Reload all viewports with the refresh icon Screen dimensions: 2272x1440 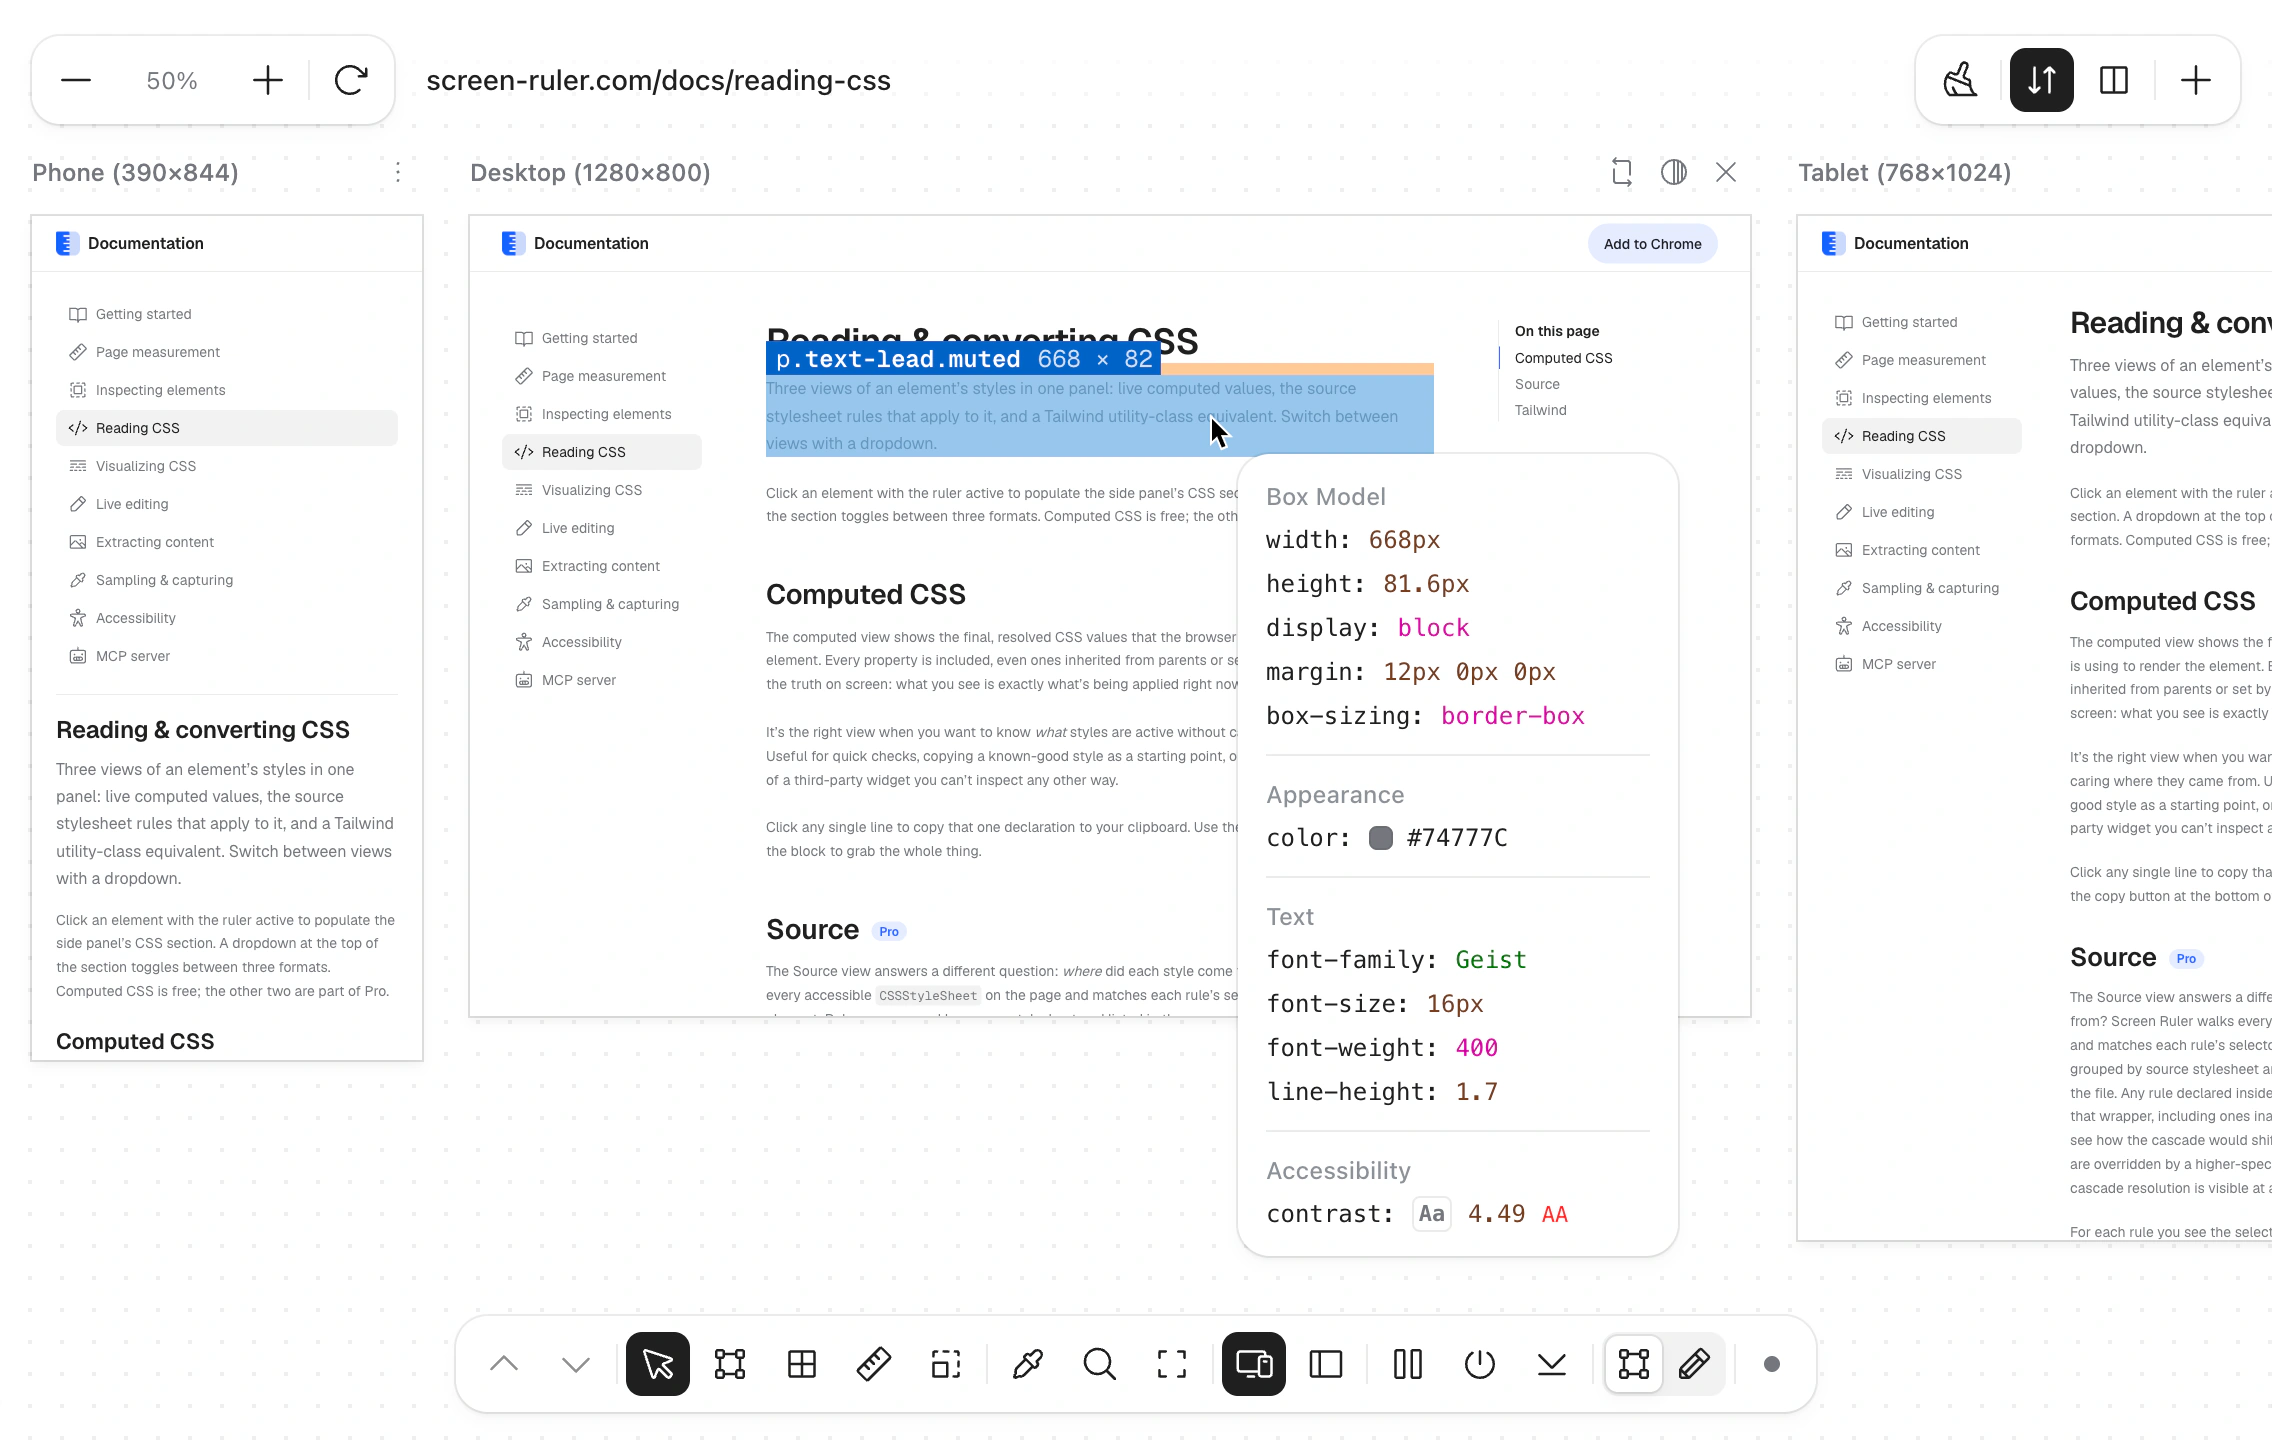tap(351, 80)
